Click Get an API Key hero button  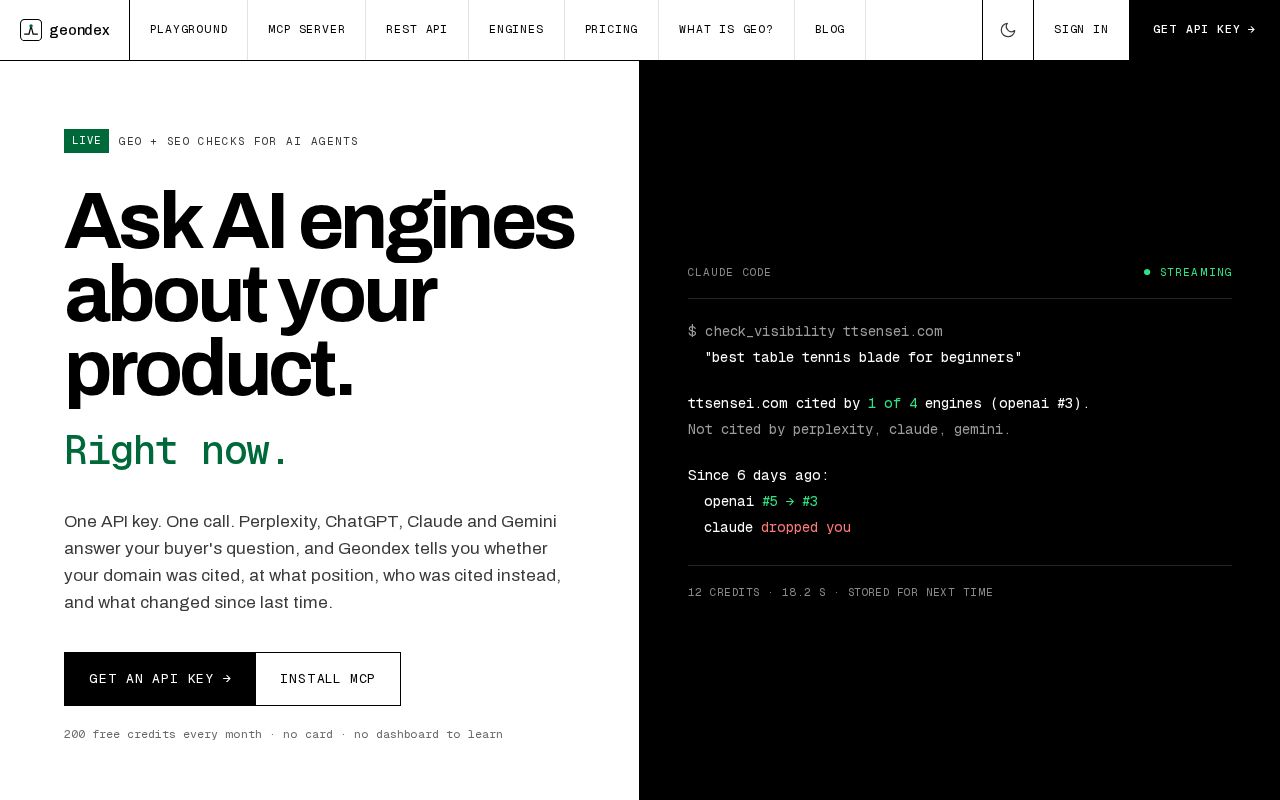pos(160,679)
